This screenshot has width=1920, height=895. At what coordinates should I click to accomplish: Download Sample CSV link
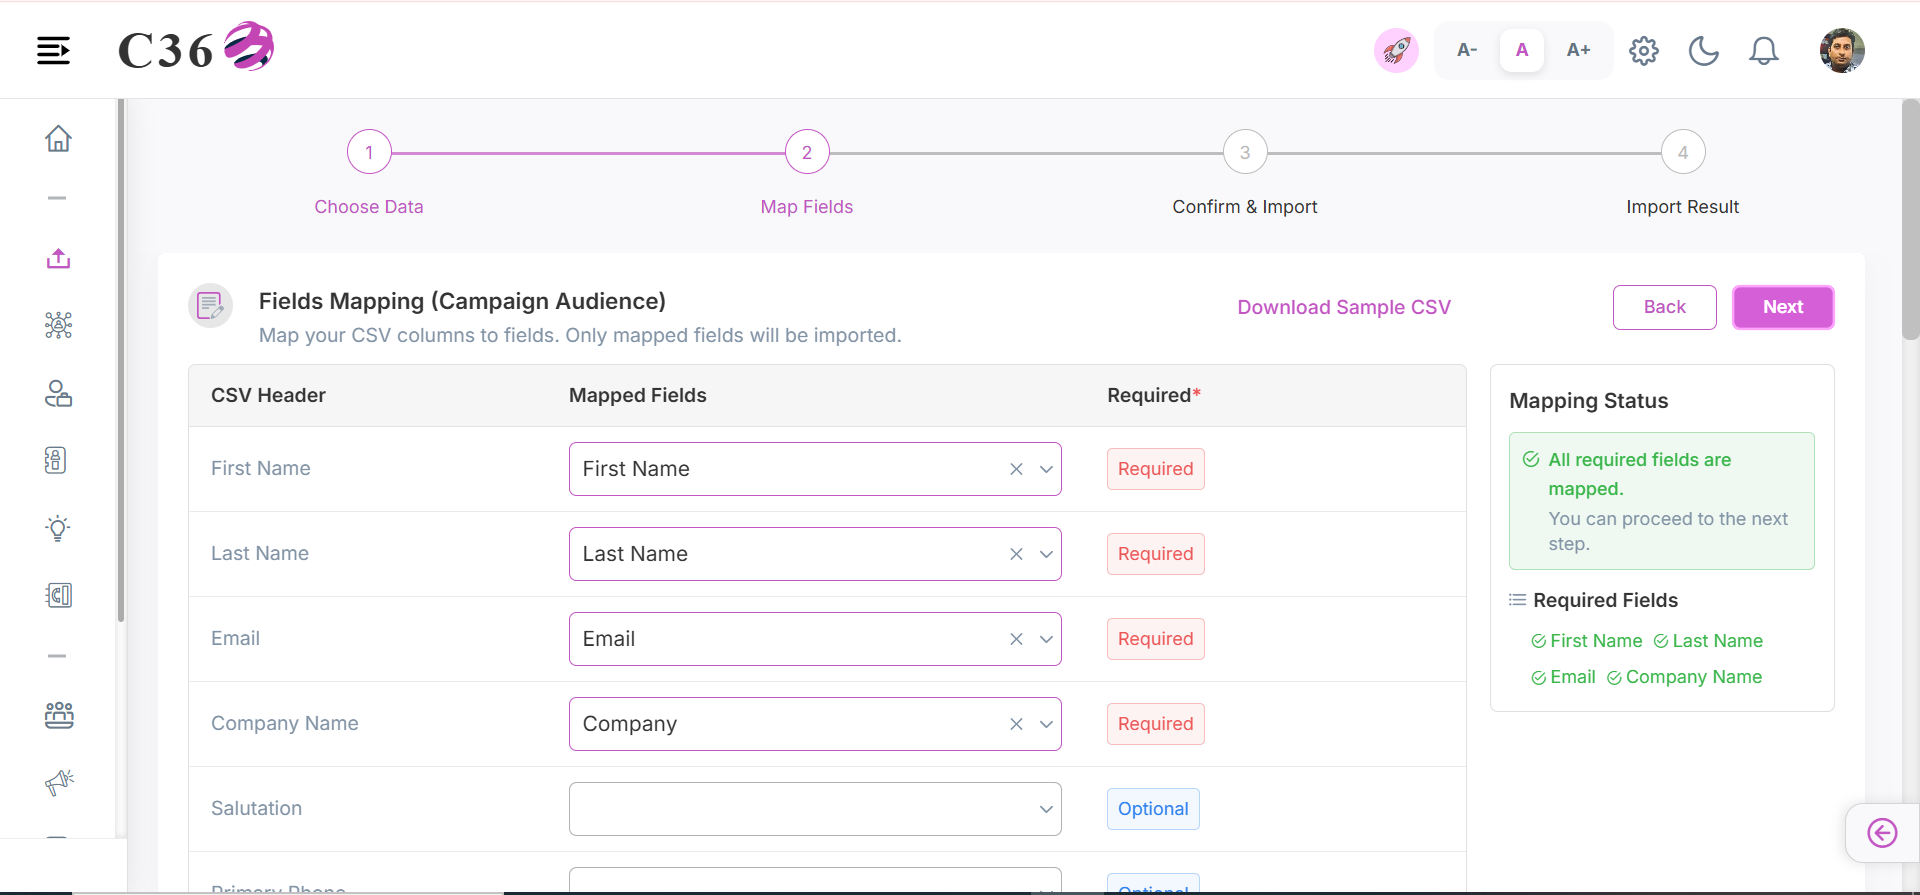pyautogui.click(x=1344, y=307)
